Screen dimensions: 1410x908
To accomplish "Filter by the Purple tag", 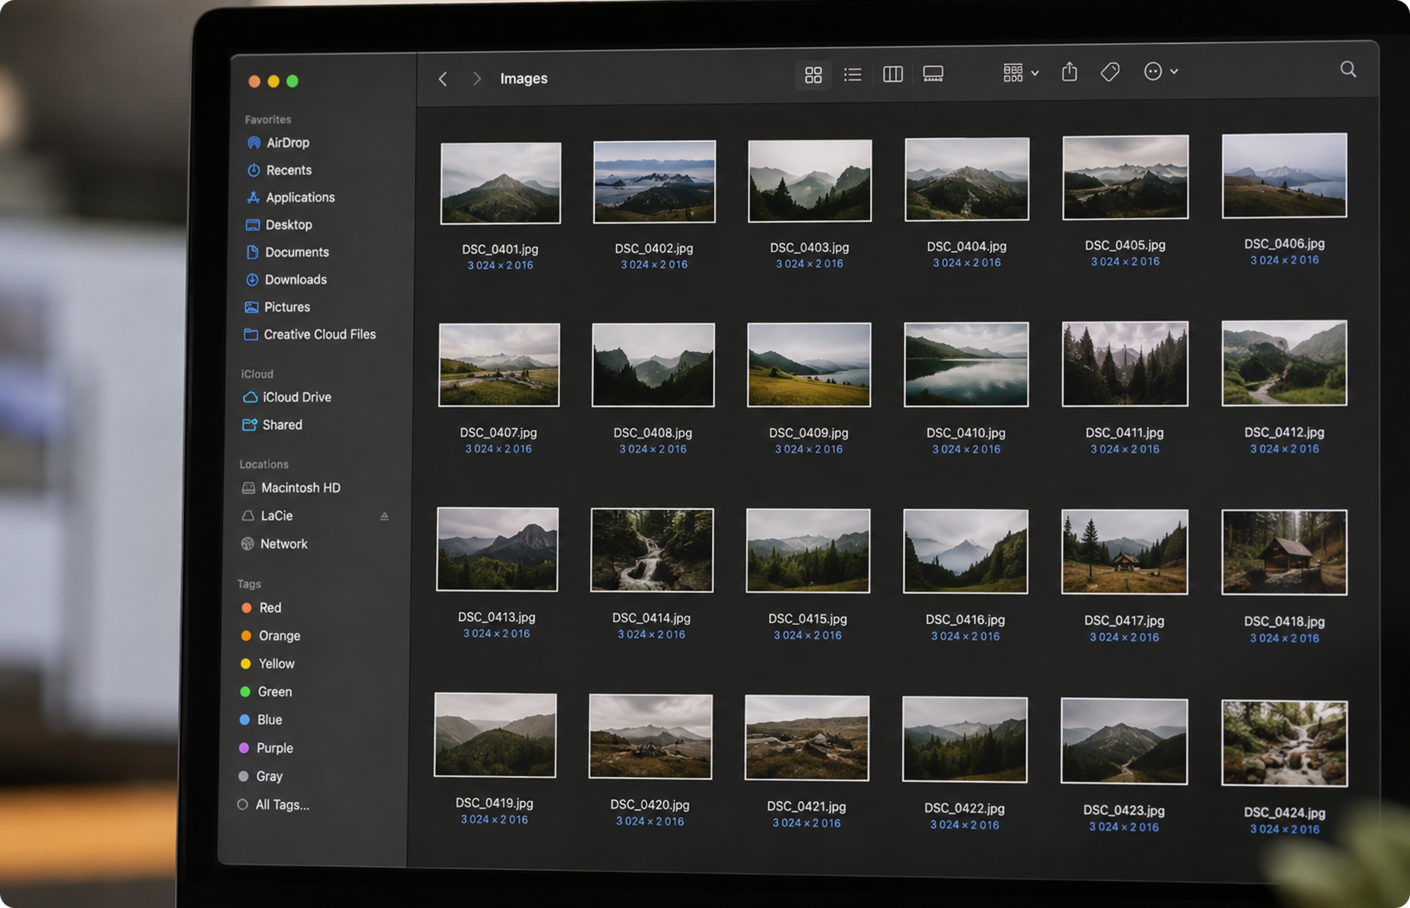I will 265,748.
